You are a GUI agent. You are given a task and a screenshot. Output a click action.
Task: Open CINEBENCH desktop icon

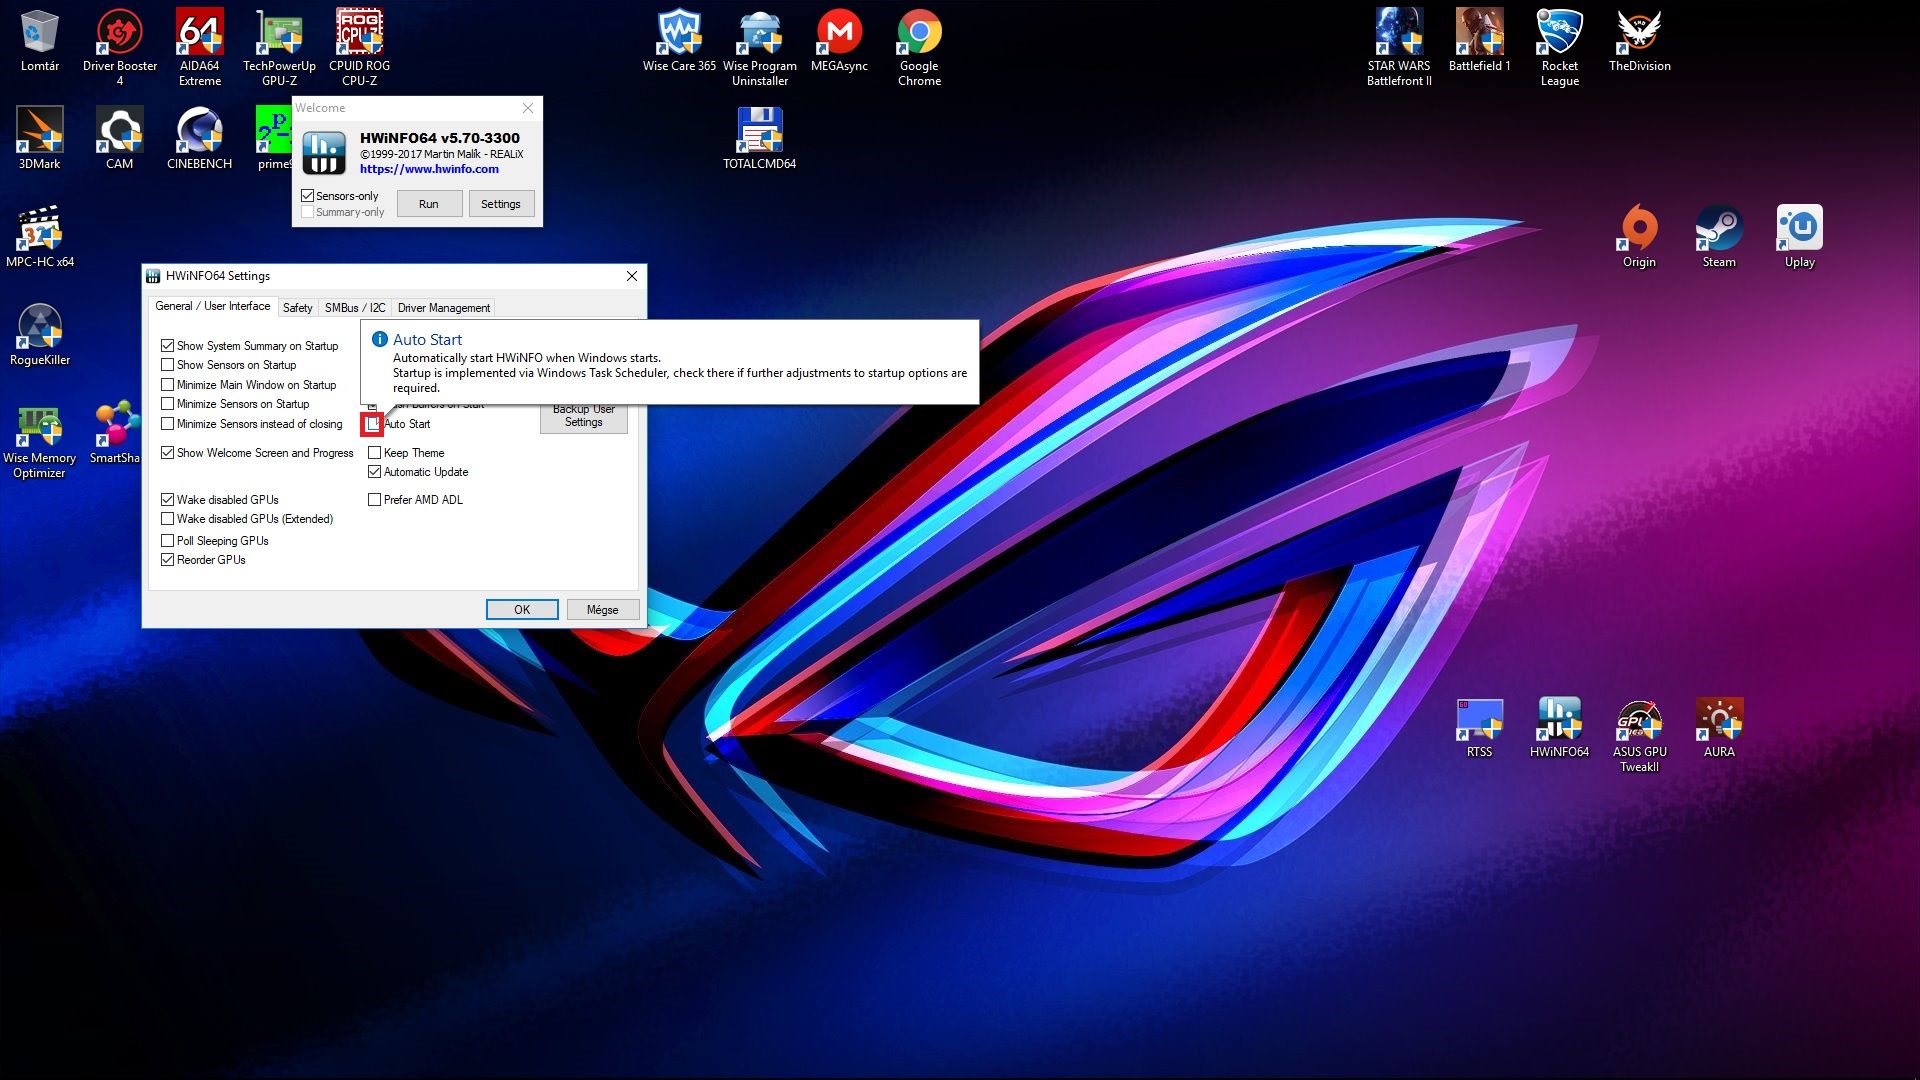200,138
